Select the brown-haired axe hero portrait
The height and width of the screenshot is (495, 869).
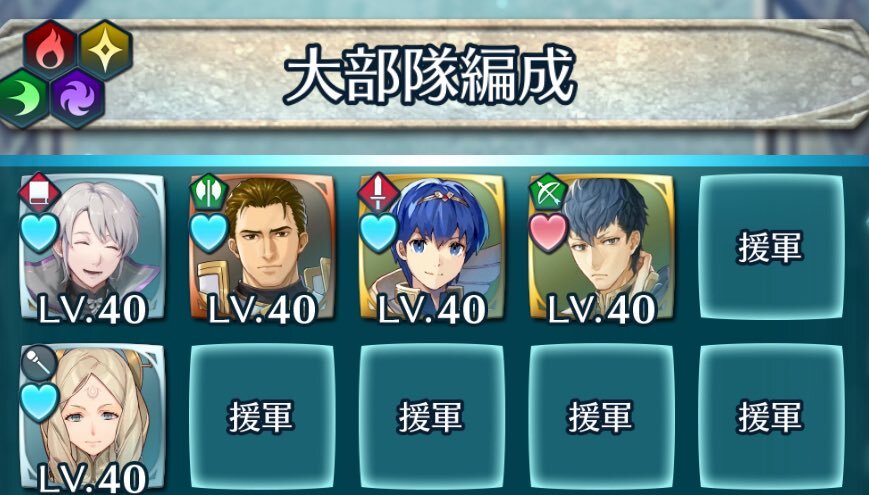(262, 247)
